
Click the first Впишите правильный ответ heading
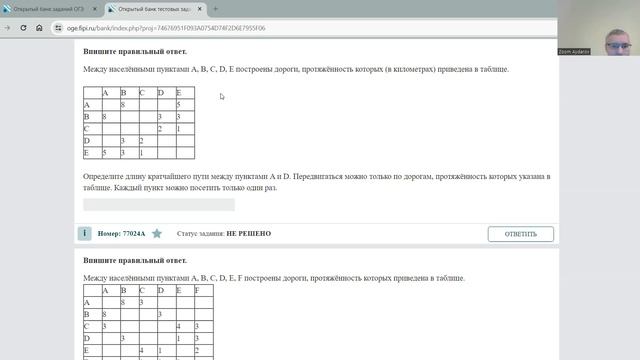tap(135, 51)
